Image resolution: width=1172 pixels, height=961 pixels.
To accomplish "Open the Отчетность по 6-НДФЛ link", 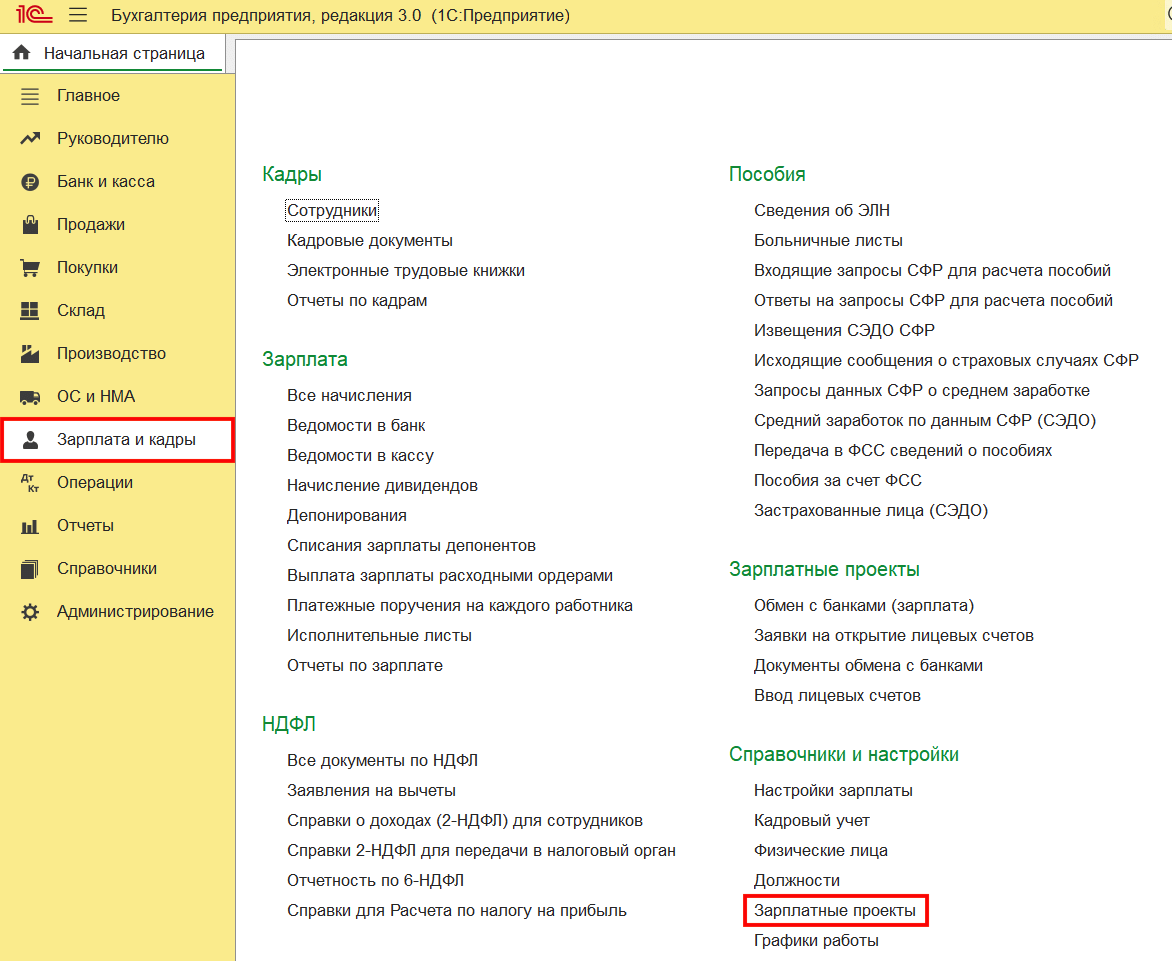I will (x=375, y=881).
